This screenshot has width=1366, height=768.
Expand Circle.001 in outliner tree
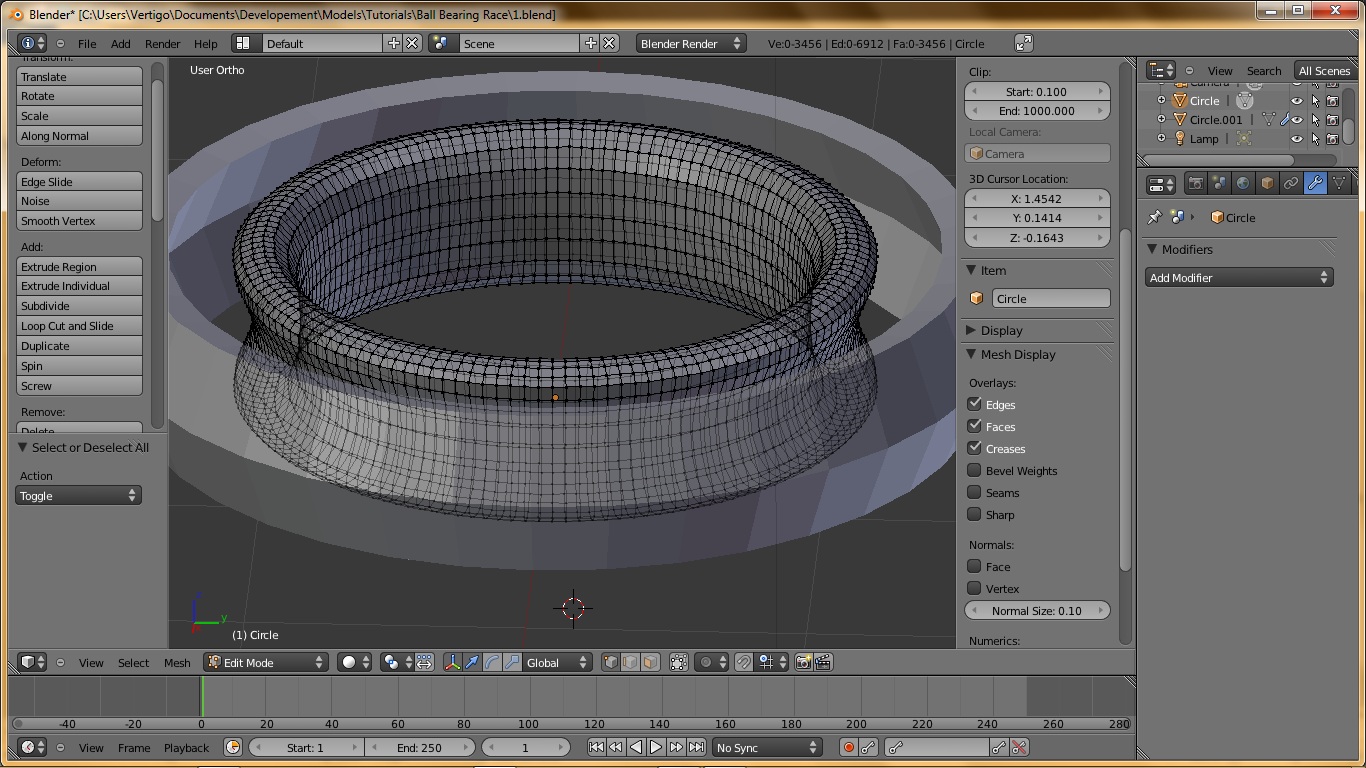[1161, 119]
